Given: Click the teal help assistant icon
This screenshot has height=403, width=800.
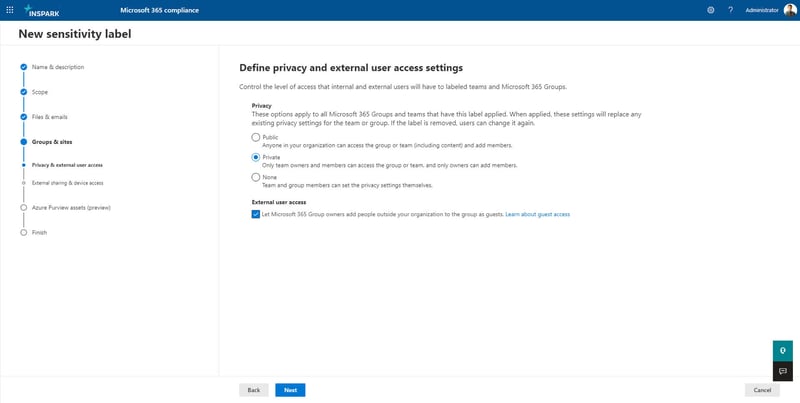Looking at the screenshot, I should point(783,351).
